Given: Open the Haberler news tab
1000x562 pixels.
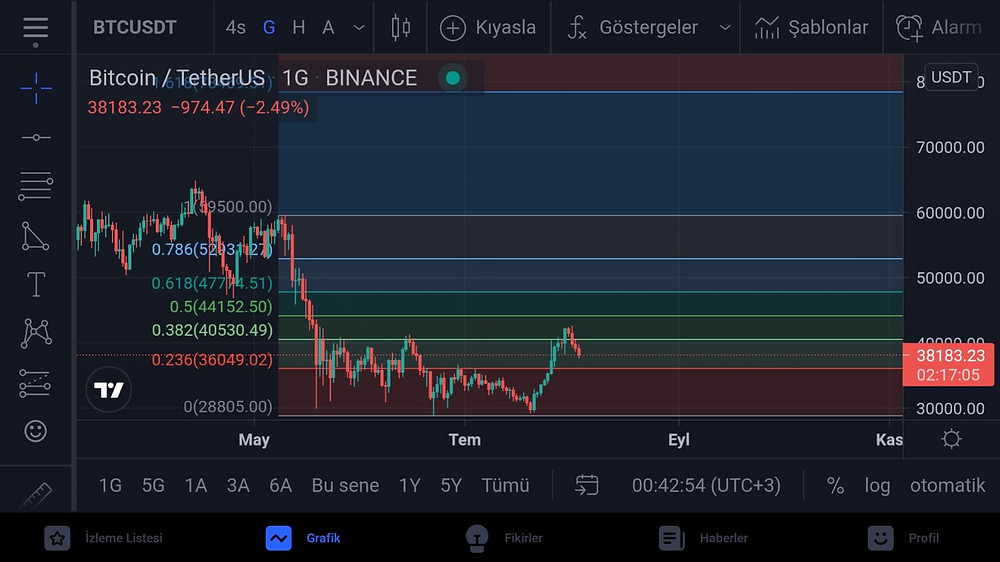Looking at the screenshot, I should 703,538.
